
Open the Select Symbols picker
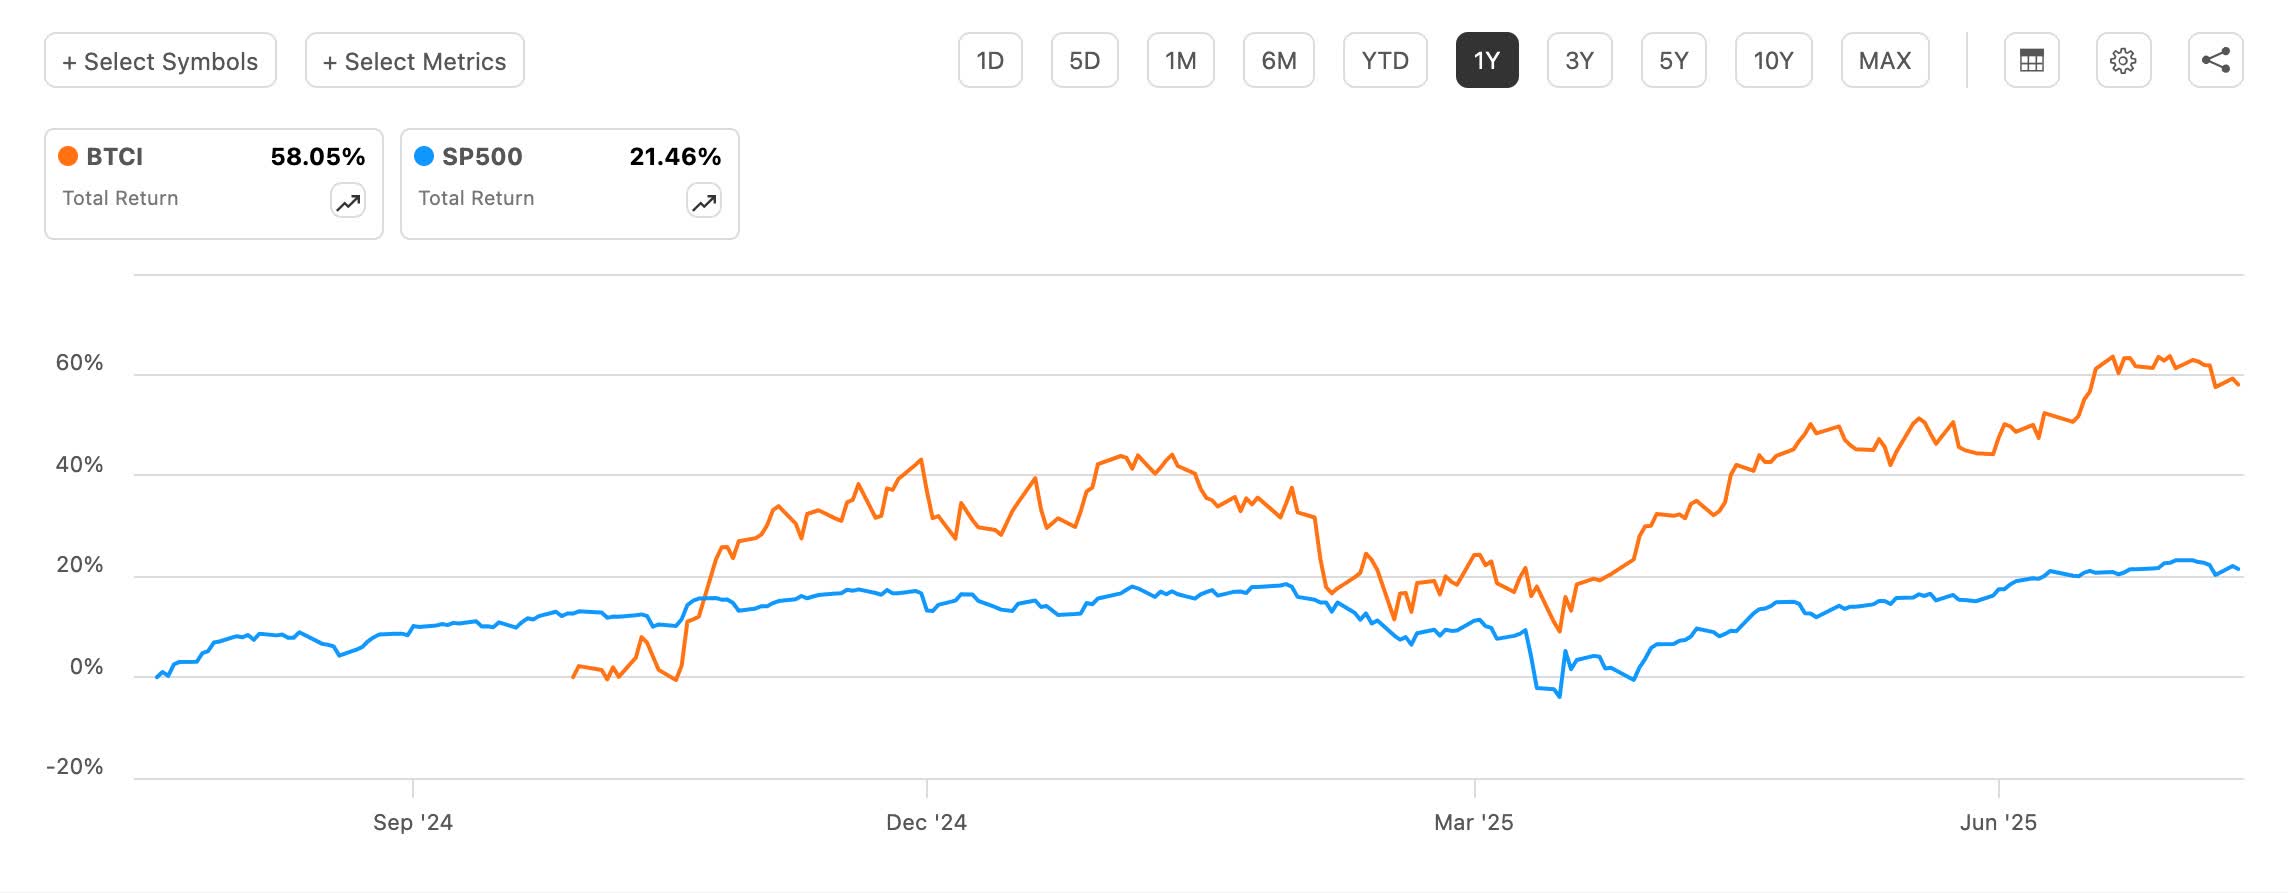point(160,61)
